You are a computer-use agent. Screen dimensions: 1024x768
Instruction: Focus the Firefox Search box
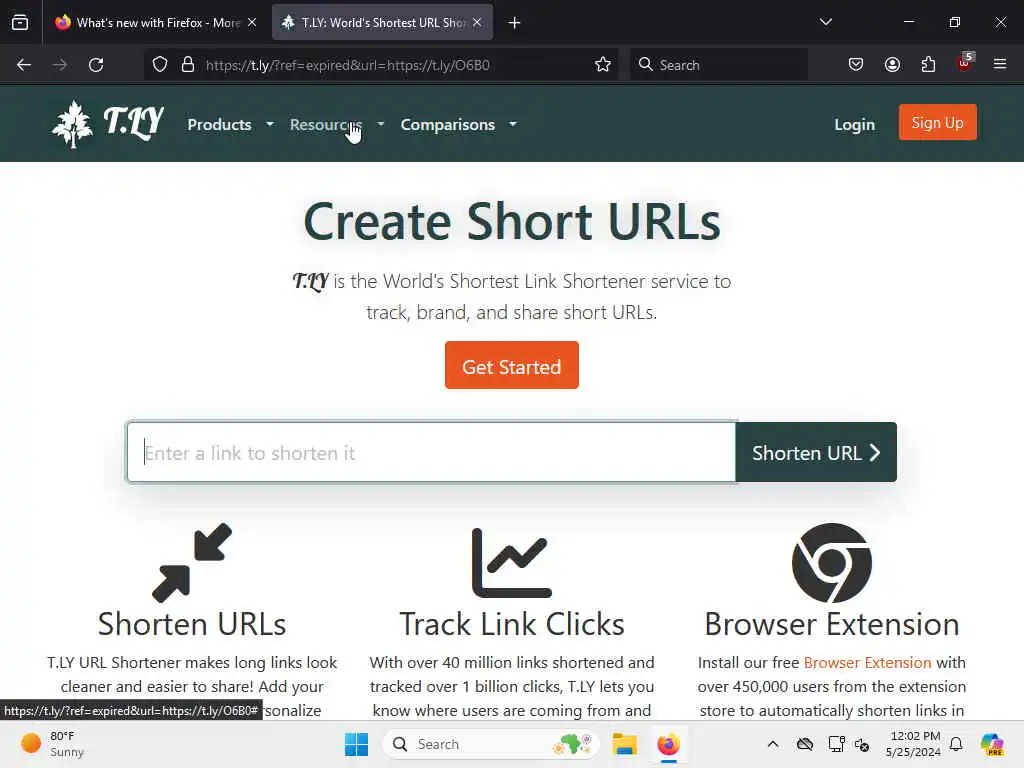click(718, 65)
